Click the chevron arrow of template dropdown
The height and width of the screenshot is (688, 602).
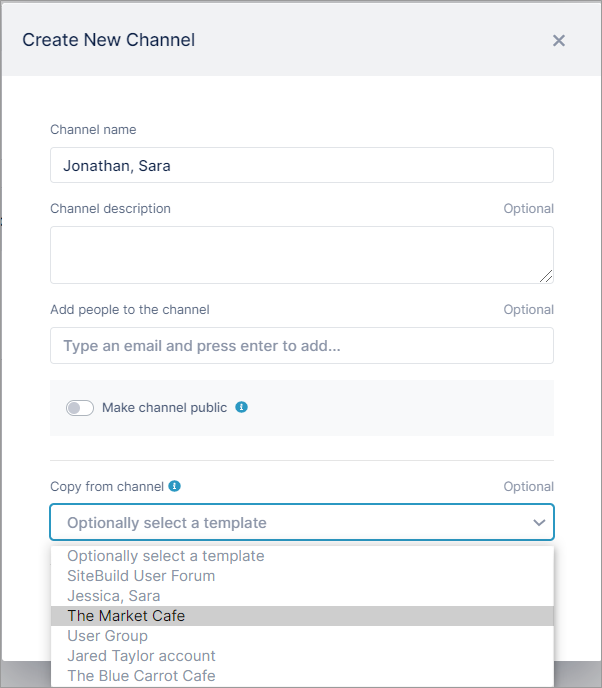click(539, 523)
